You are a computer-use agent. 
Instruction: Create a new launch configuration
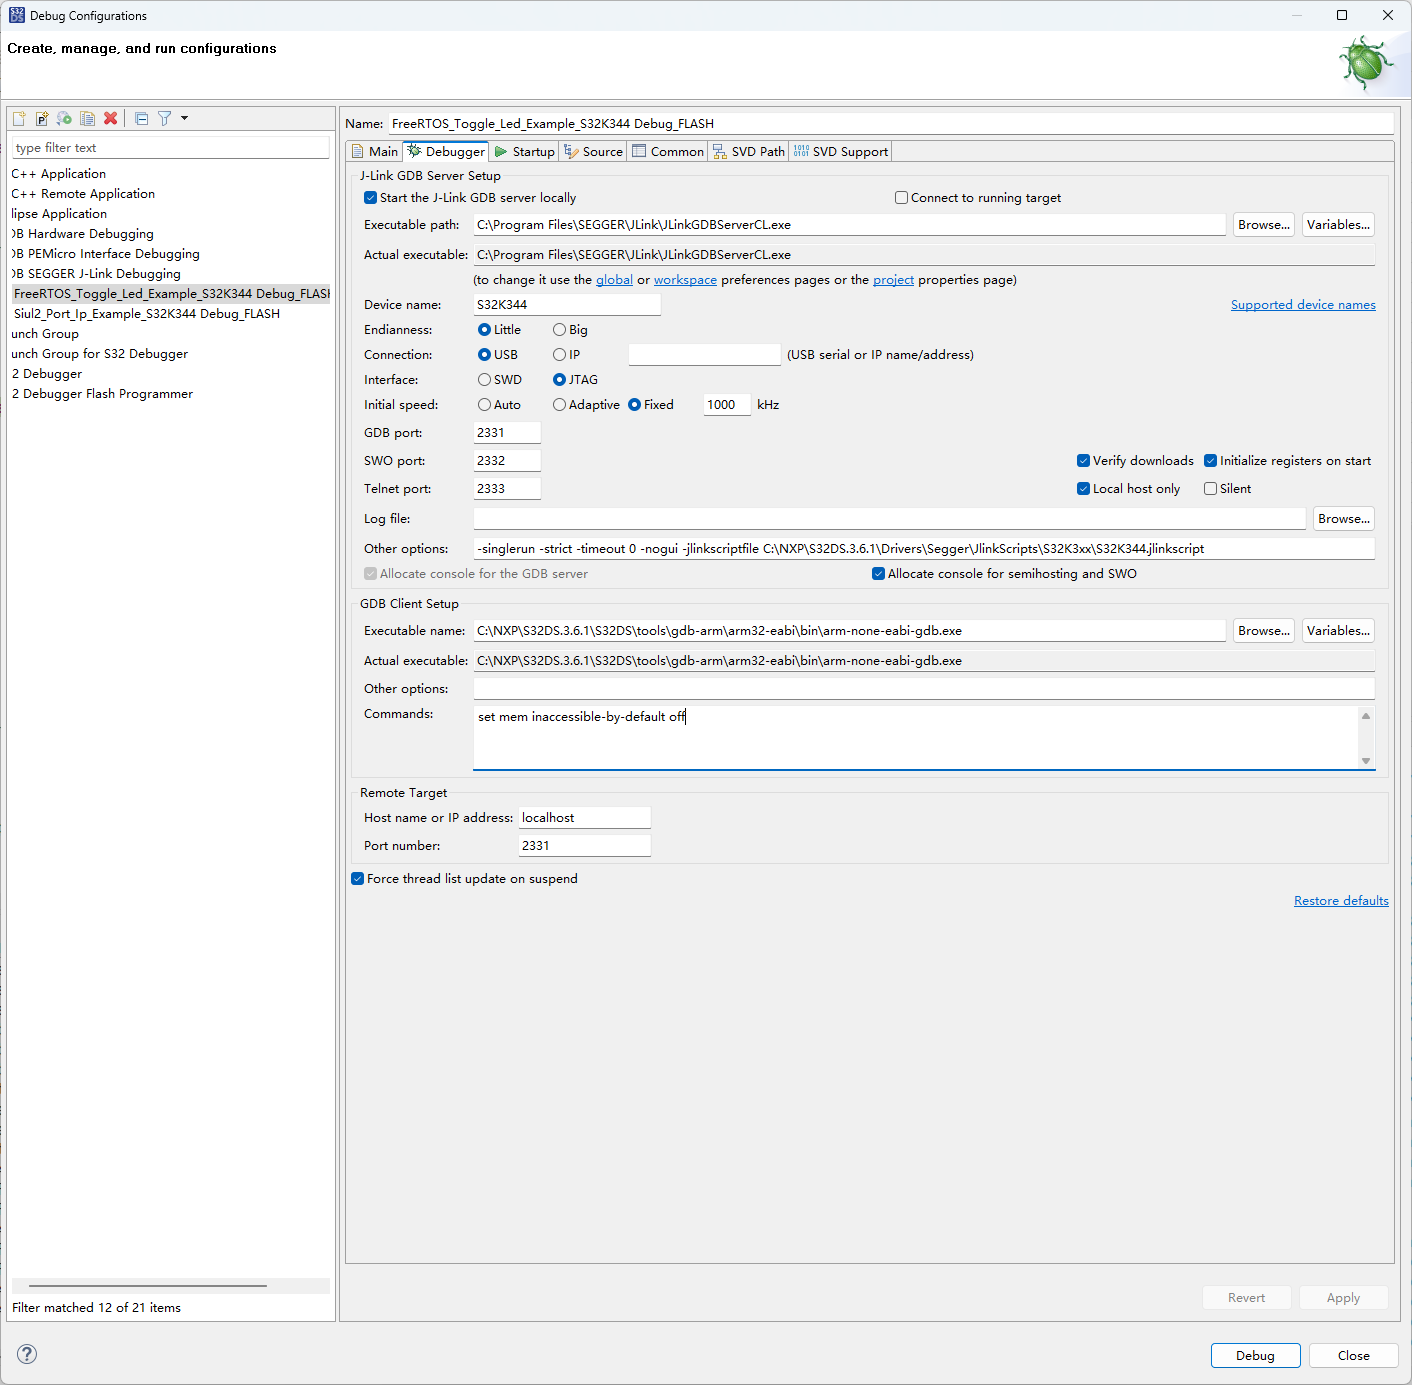click(19, 118)
